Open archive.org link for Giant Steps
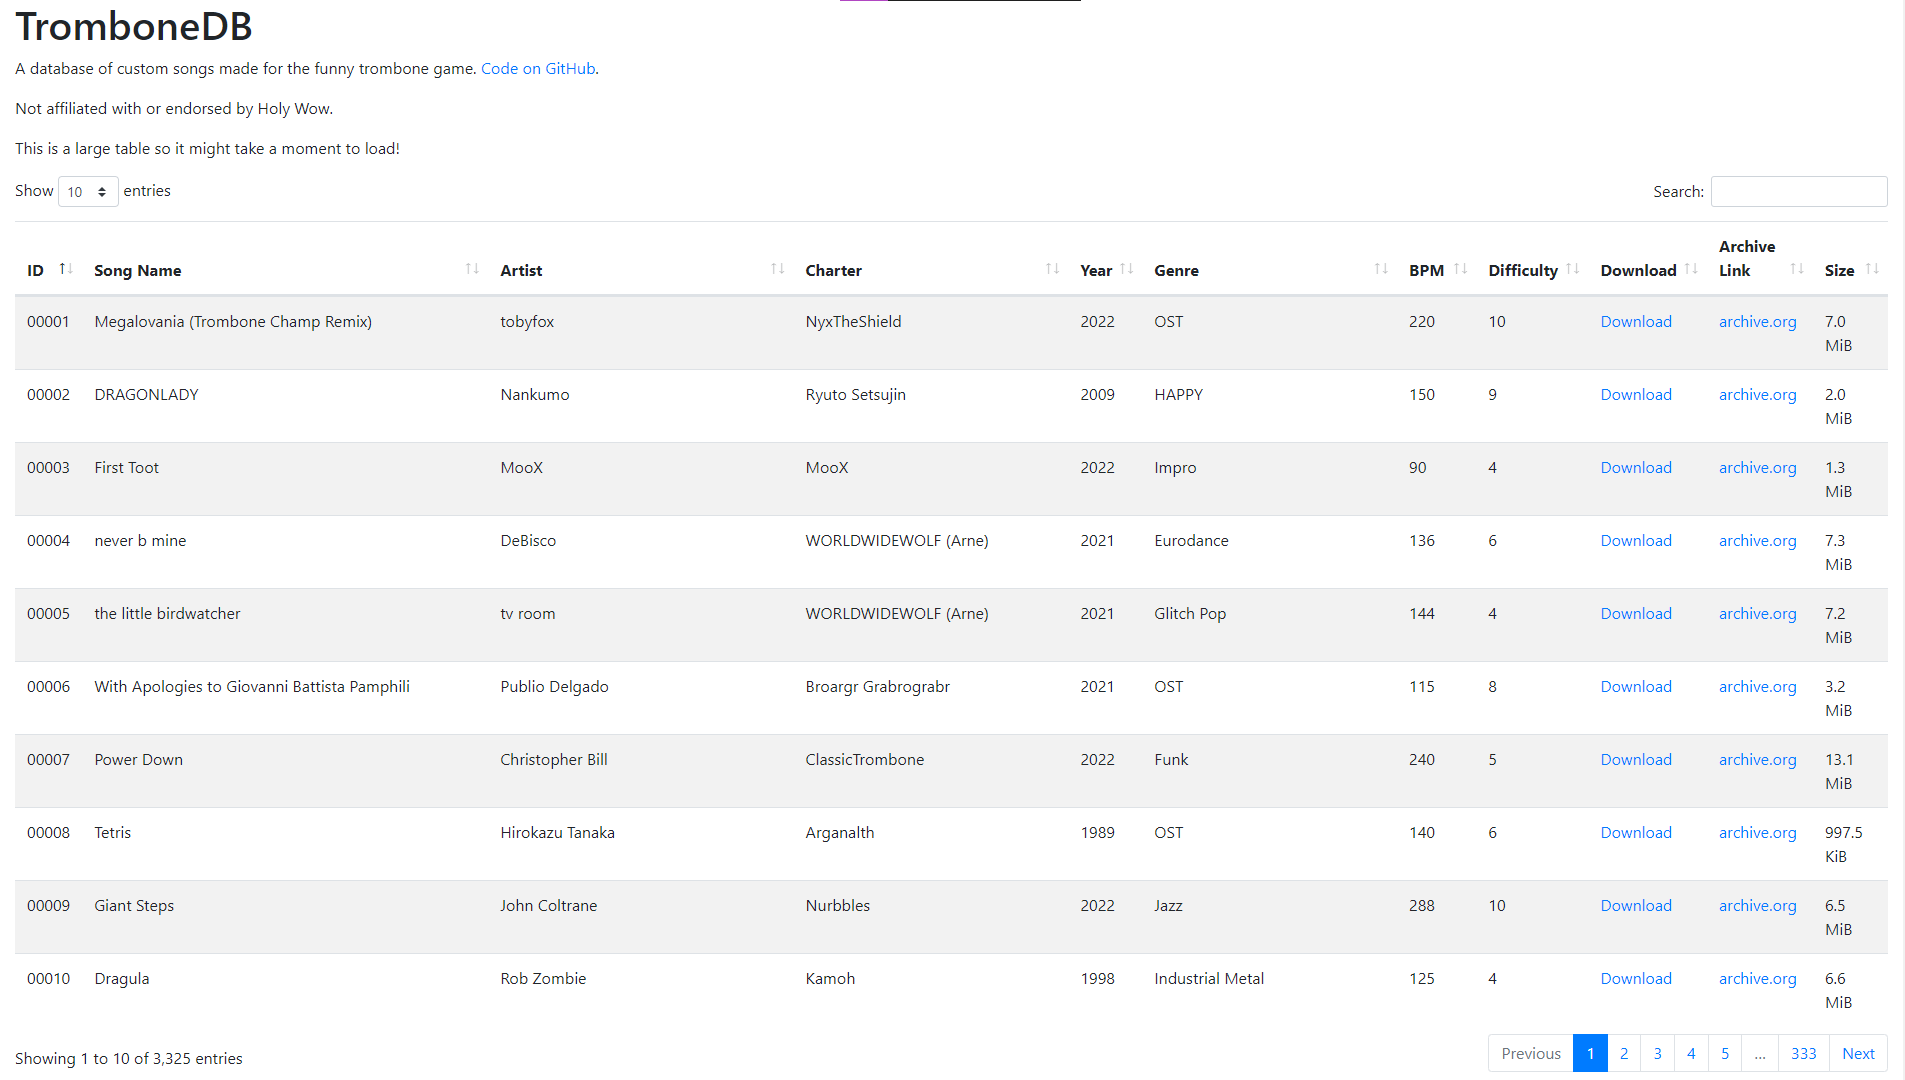 (1757, 906)
